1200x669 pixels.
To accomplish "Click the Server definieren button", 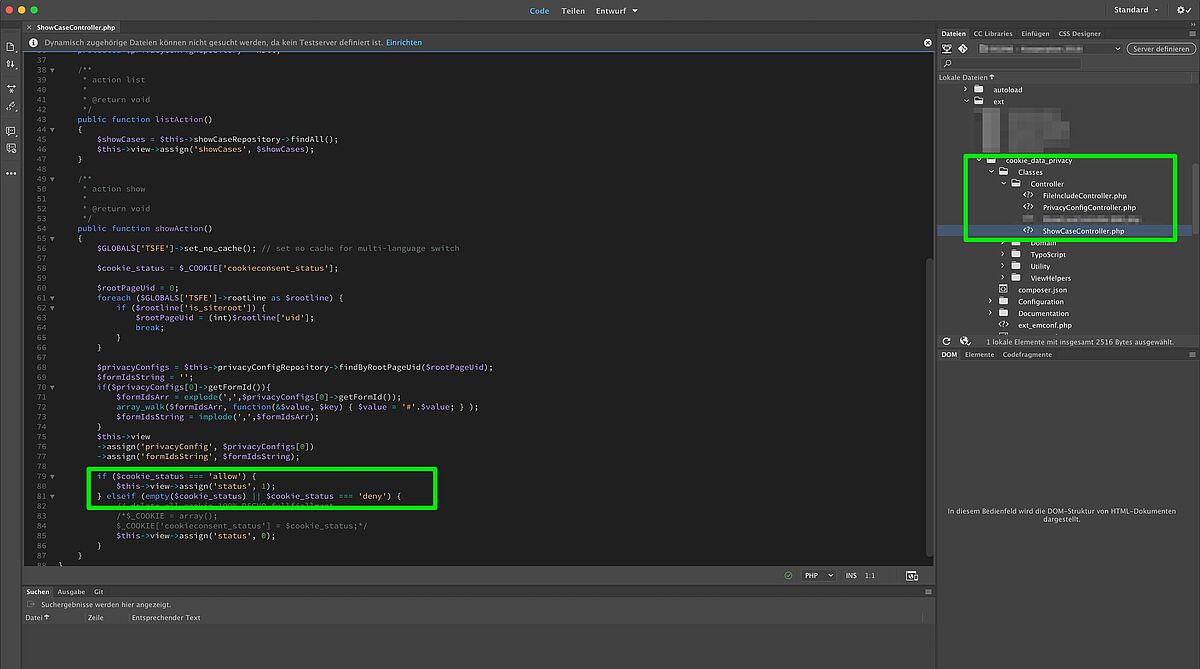I will coord(1159,48).
